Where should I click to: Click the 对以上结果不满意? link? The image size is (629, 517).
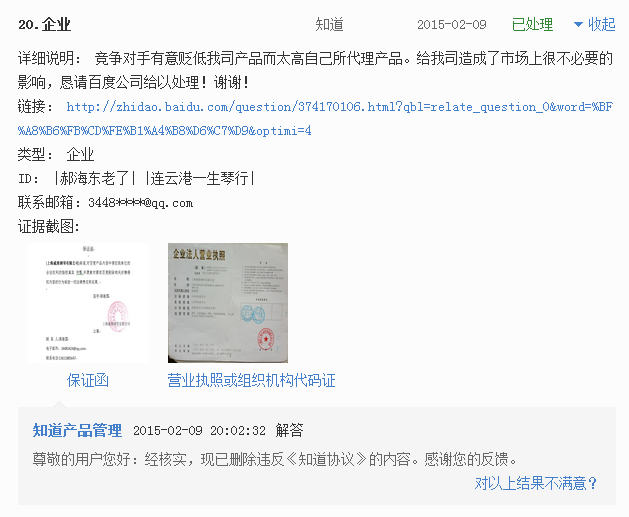coord(536,483)
